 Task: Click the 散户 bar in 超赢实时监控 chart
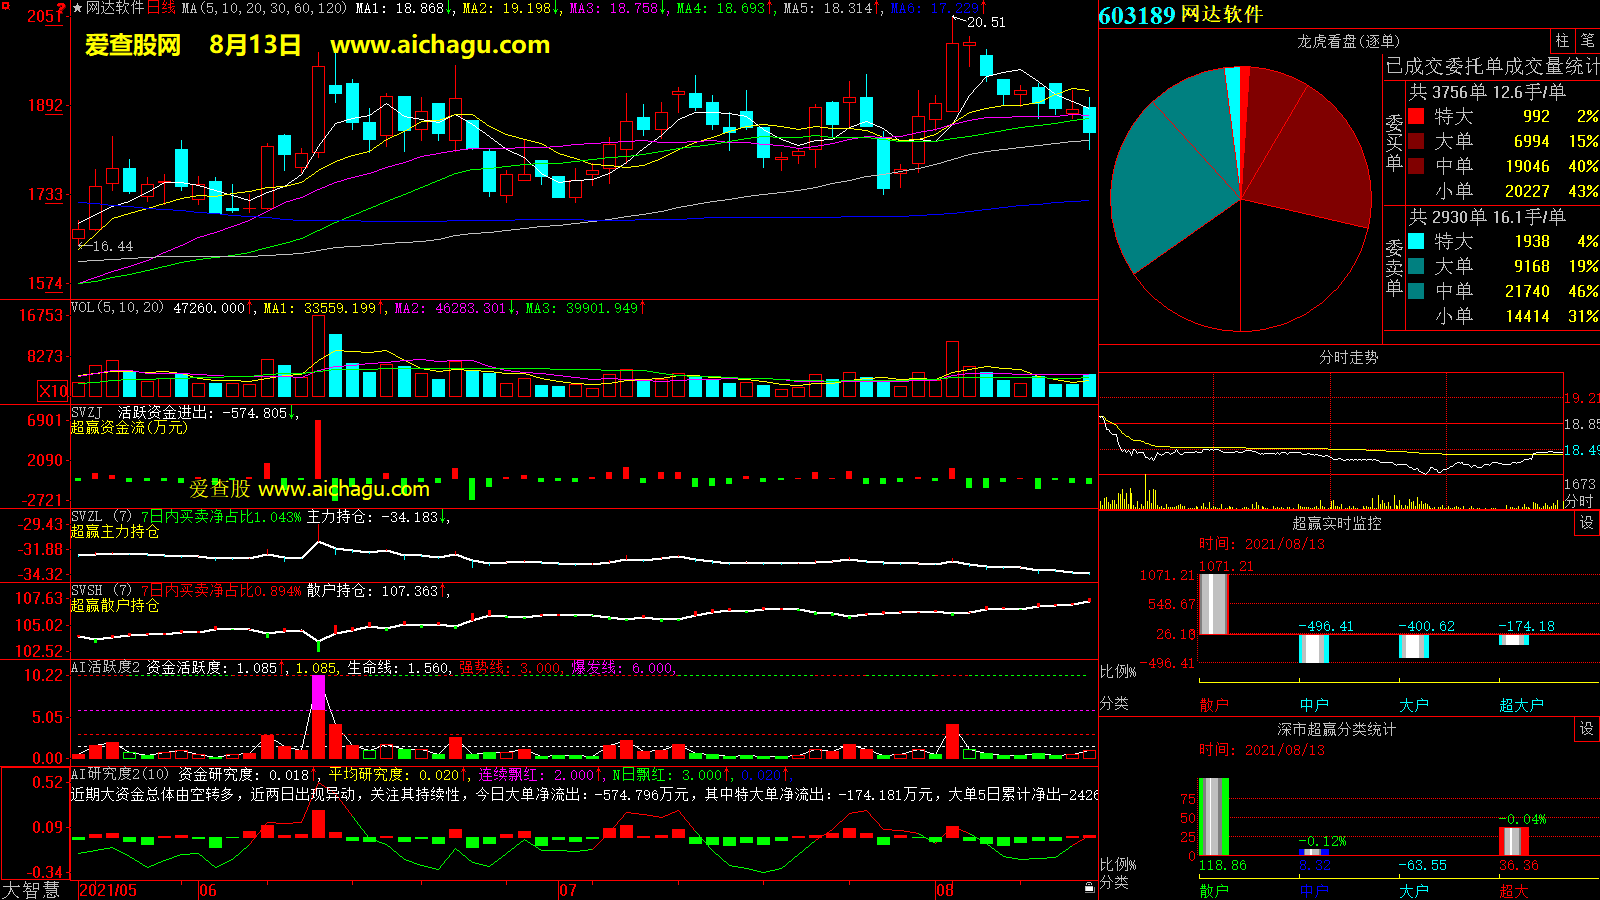[x=1213, y=603]
